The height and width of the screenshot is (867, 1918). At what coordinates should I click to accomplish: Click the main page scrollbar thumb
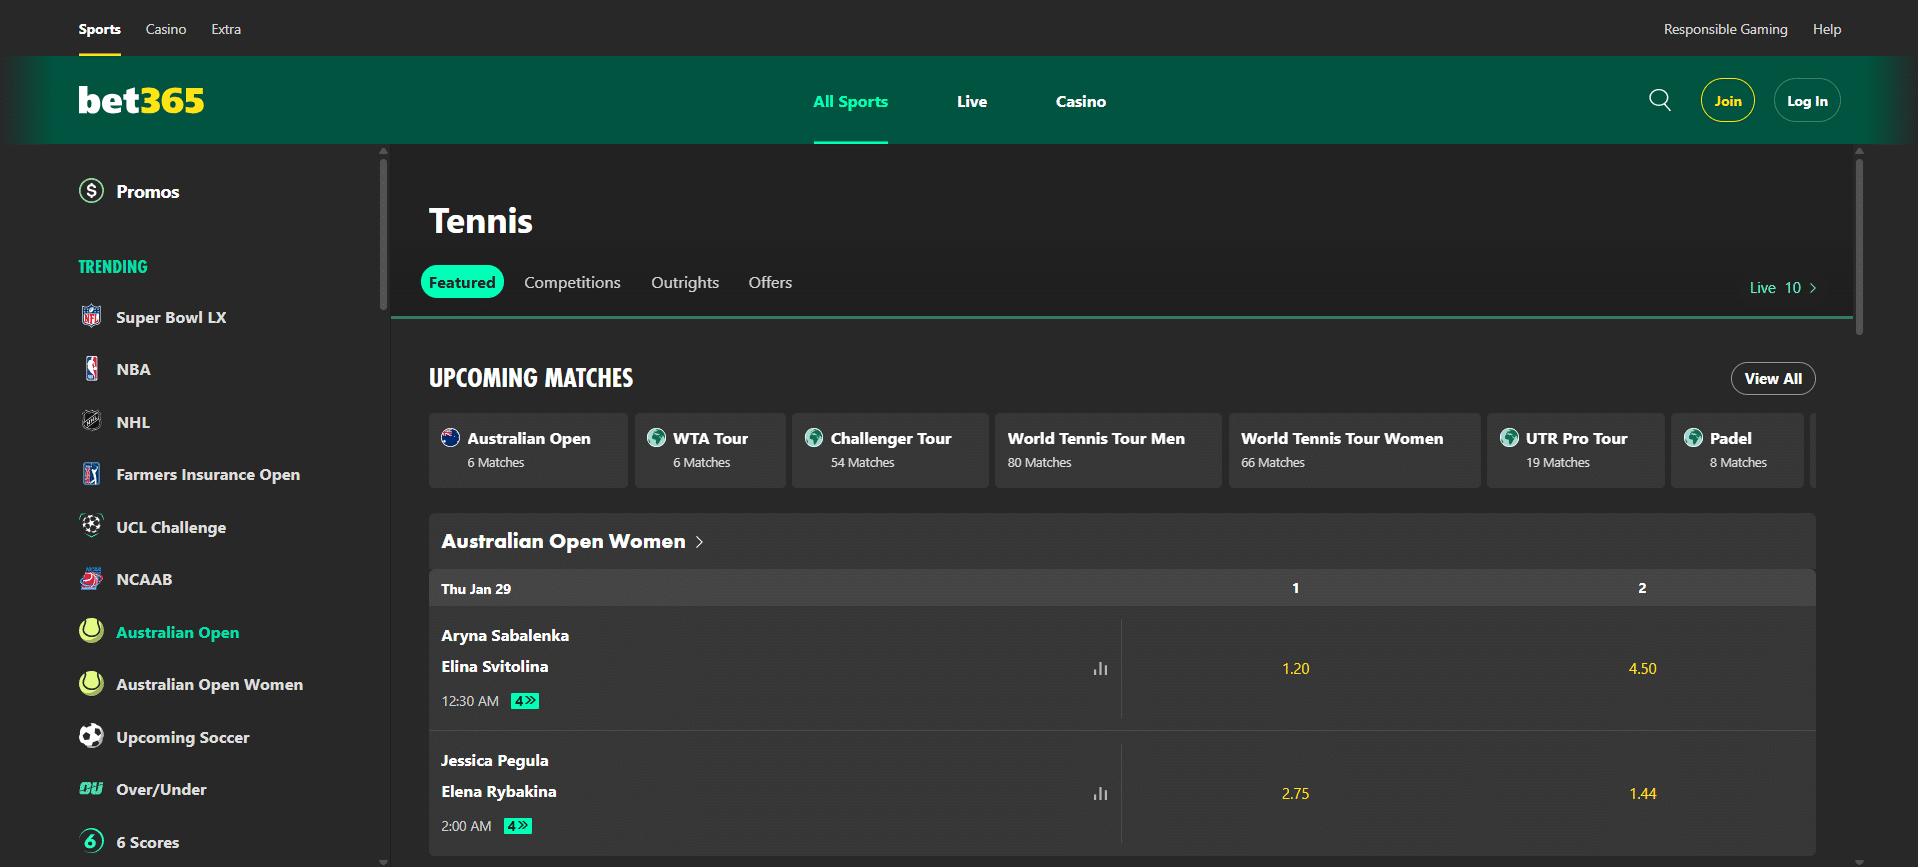pos(1859,245)
